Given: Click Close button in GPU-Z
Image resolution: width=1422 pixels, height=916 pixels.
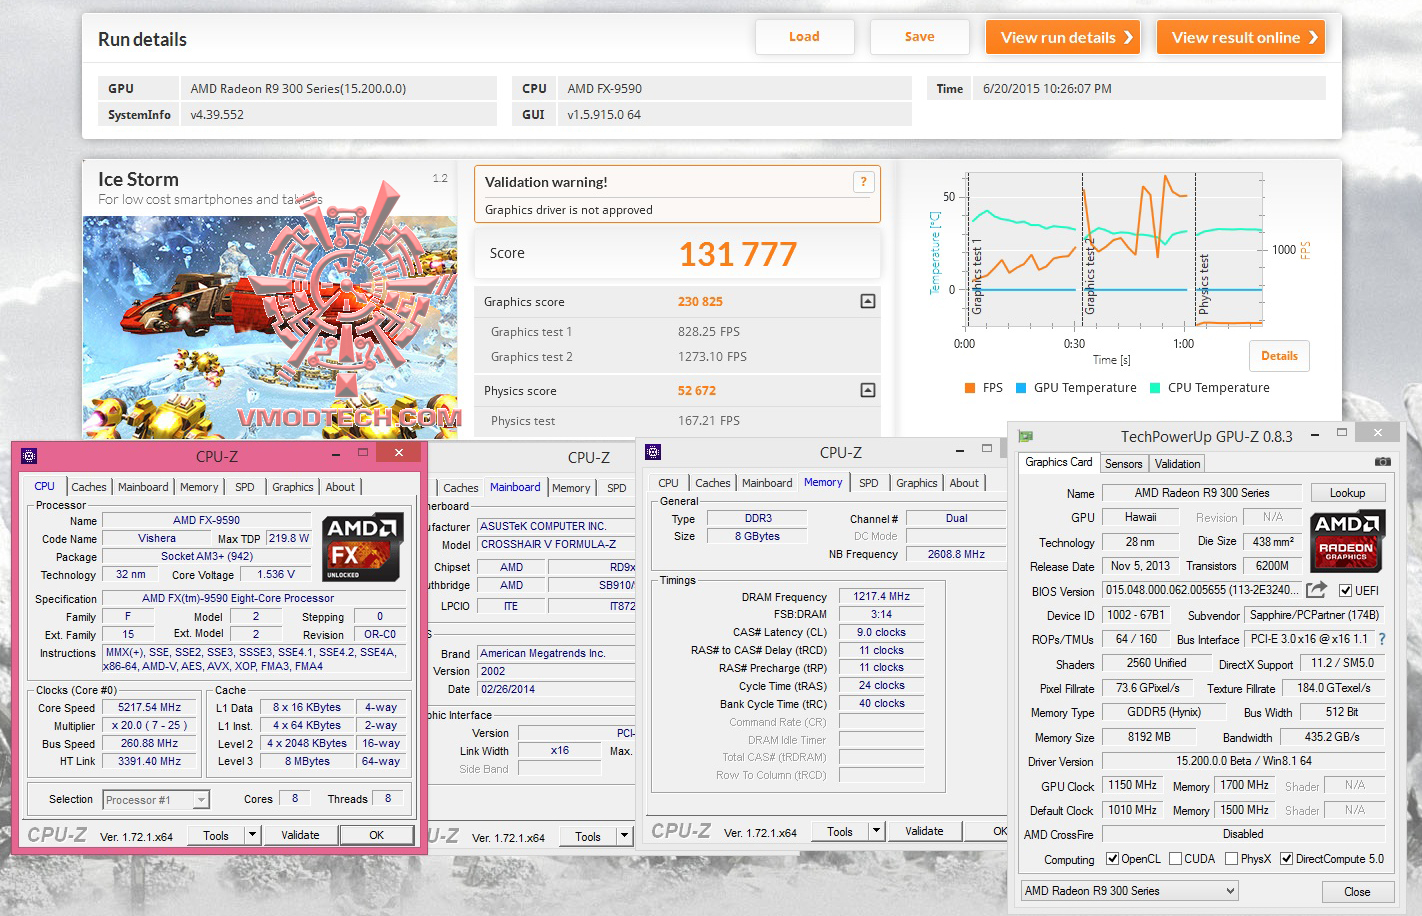Looking at the screenshot, I should 1357,892.
